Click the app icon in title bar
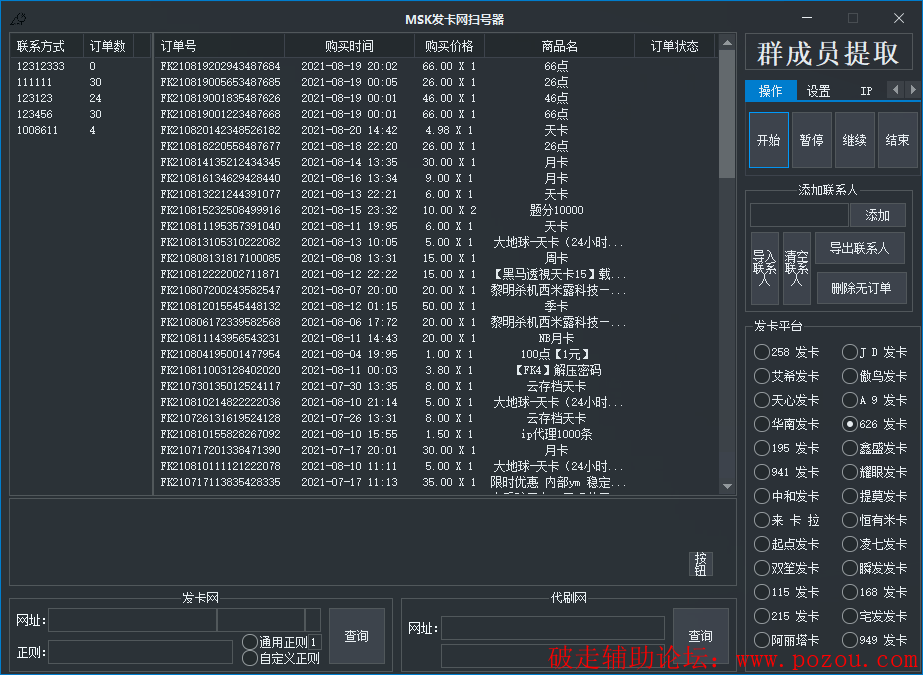The height and width of the screenshot is (675, 923). click(x=18, y=19)
